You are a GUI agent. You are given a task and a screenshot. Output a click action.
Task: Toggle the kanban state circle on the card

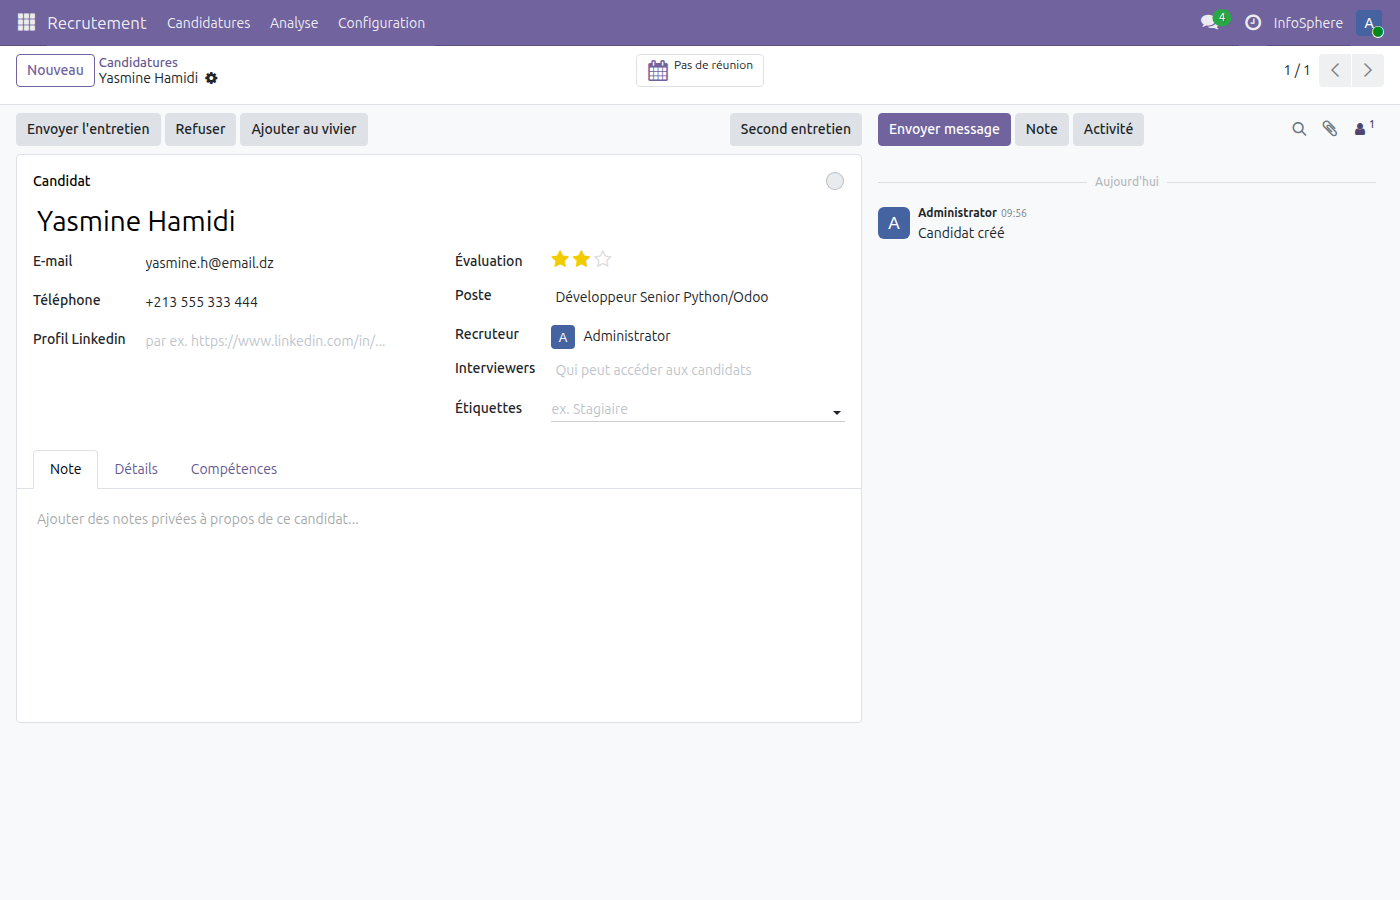tap(835, 181)
